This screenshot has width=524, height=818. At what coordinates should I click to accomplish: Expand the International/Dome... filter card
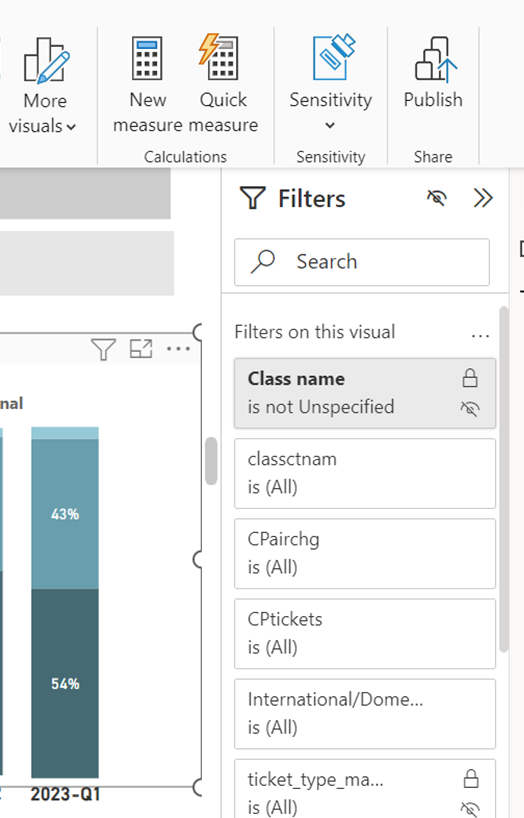coord(365,714)
